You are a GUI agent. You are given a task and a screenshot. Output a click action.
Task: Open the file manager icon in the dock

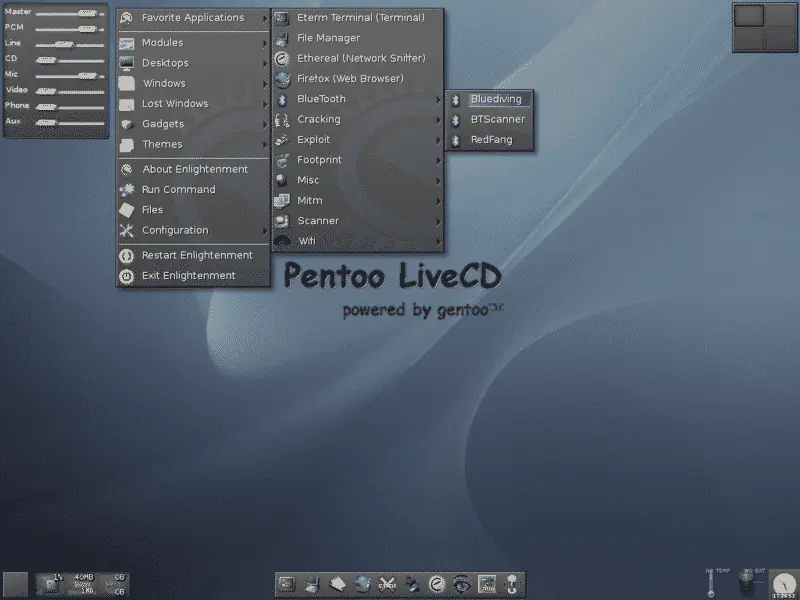(x=312, y=583)
